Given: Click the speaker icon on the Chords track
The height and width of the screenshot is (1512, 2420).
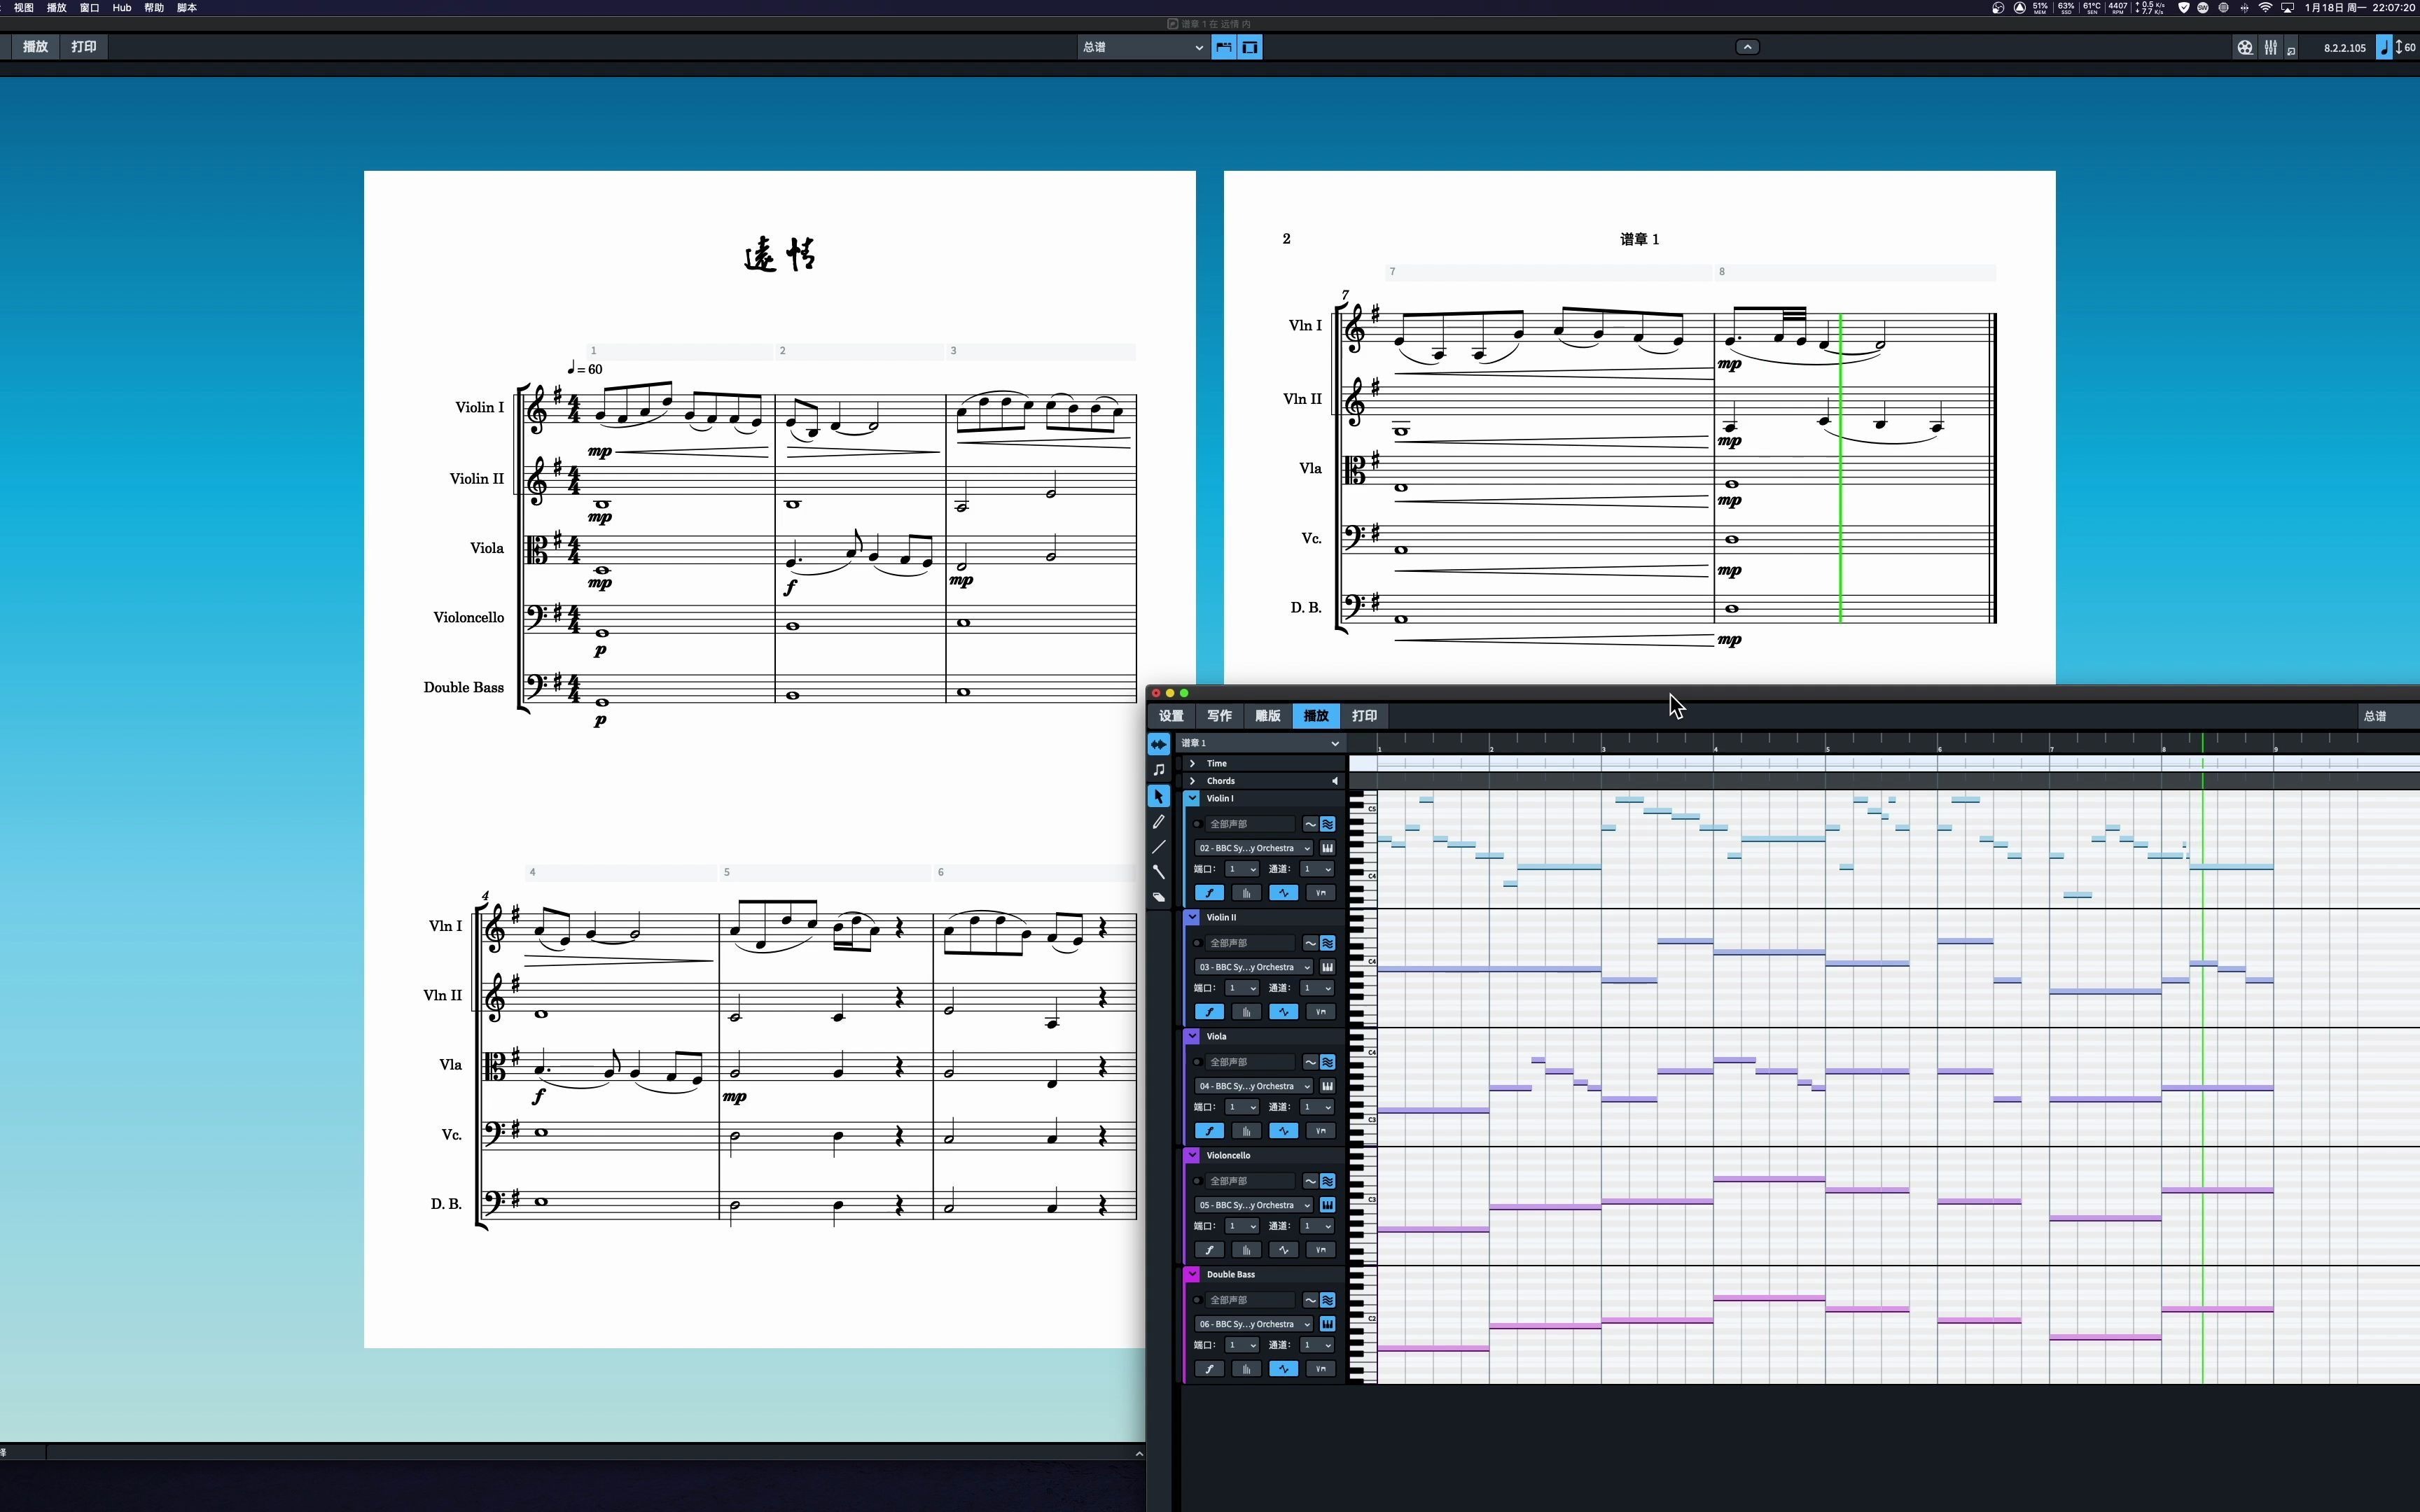Looking at the screenshot, I should pyautogui.click(x=1334, y=781).
